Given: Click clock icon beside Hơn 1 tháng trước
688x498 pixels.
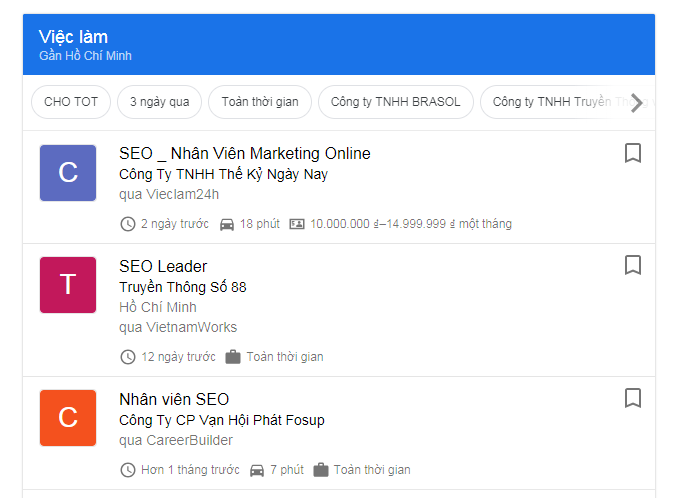Looking at the screenshot, I should [x=128, y=470].
